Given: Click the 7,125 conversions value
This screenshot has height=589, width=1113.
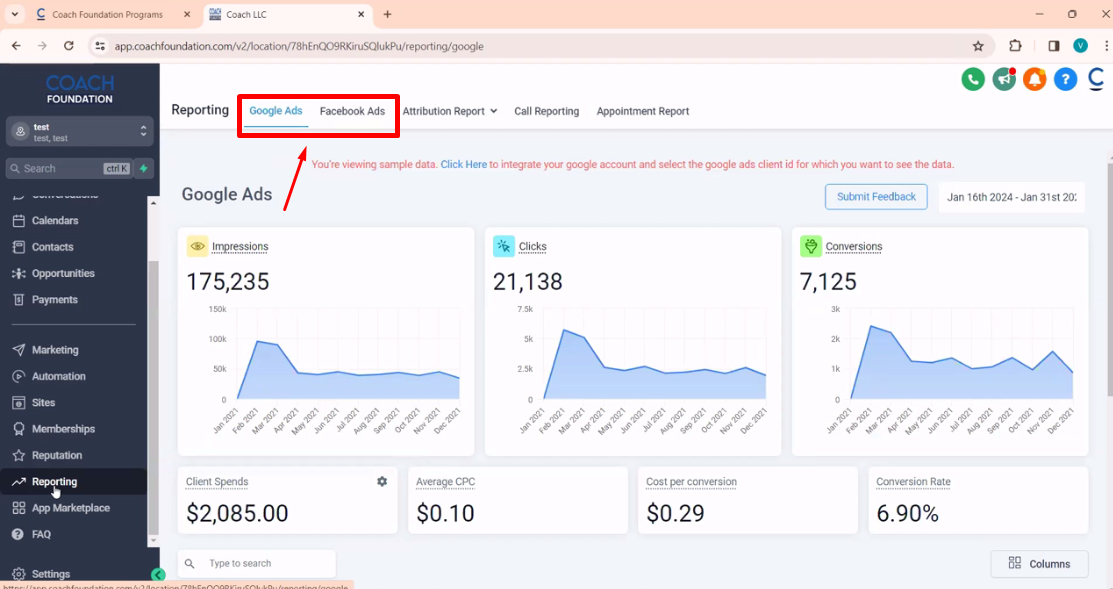Looking at the screenshot, I should coord(828,282).
